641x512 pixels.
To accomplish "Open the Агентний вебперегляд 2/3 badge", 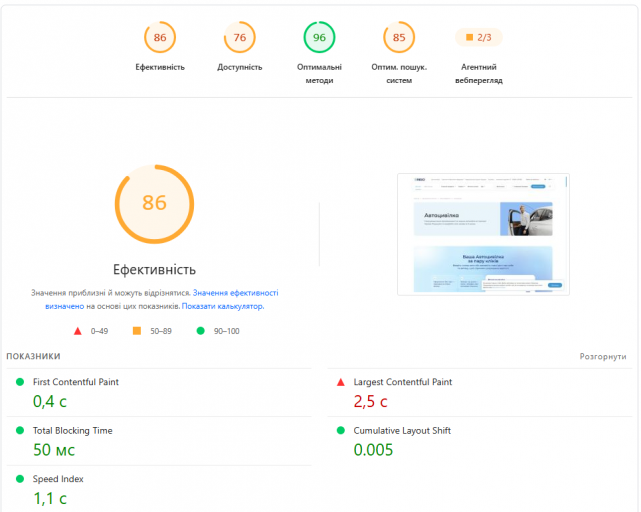I will coord(479,37).
